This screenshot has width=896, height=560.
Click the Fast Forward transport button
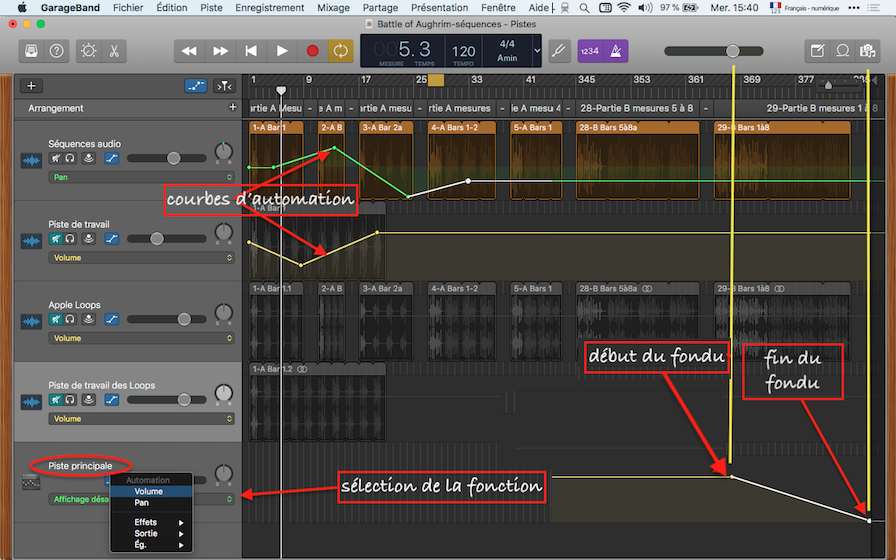(220, 51)
